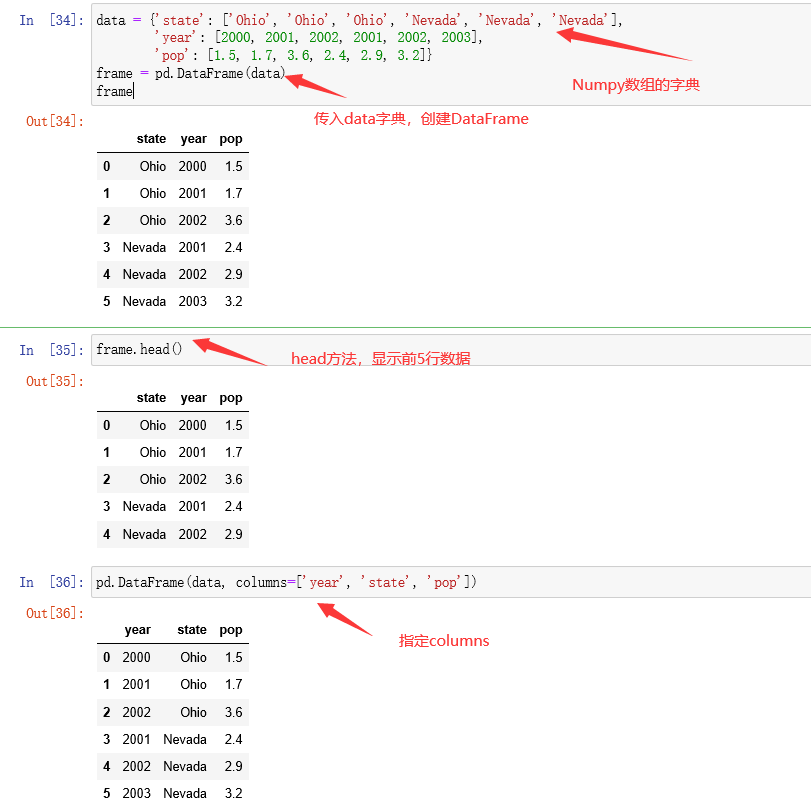Place cursor on 'frame = pd.DataFrame(data)' line
811x805 pixels.
point(190,73)
